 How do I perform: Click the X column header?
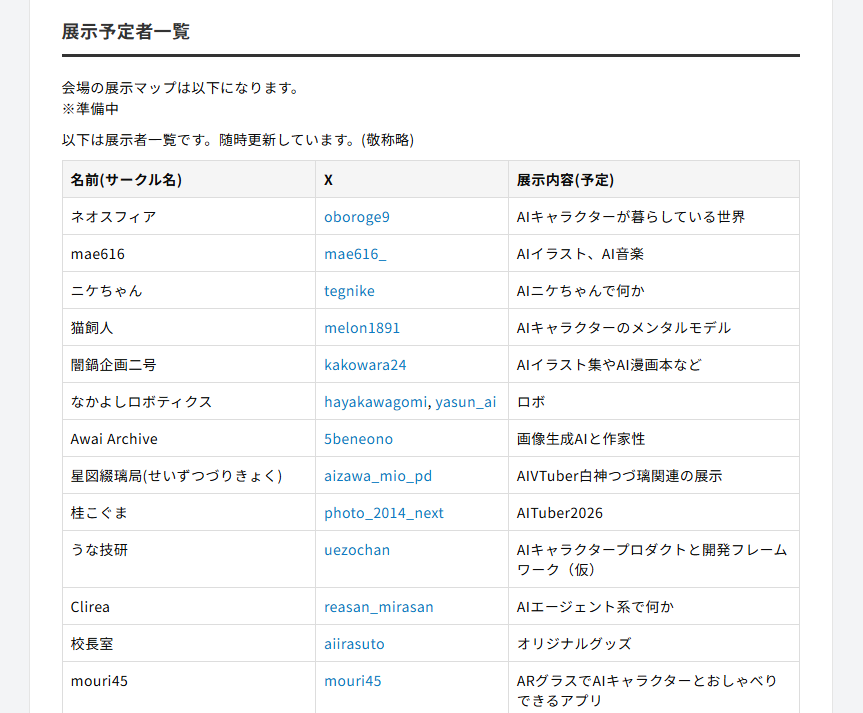[x=328, y=178]
